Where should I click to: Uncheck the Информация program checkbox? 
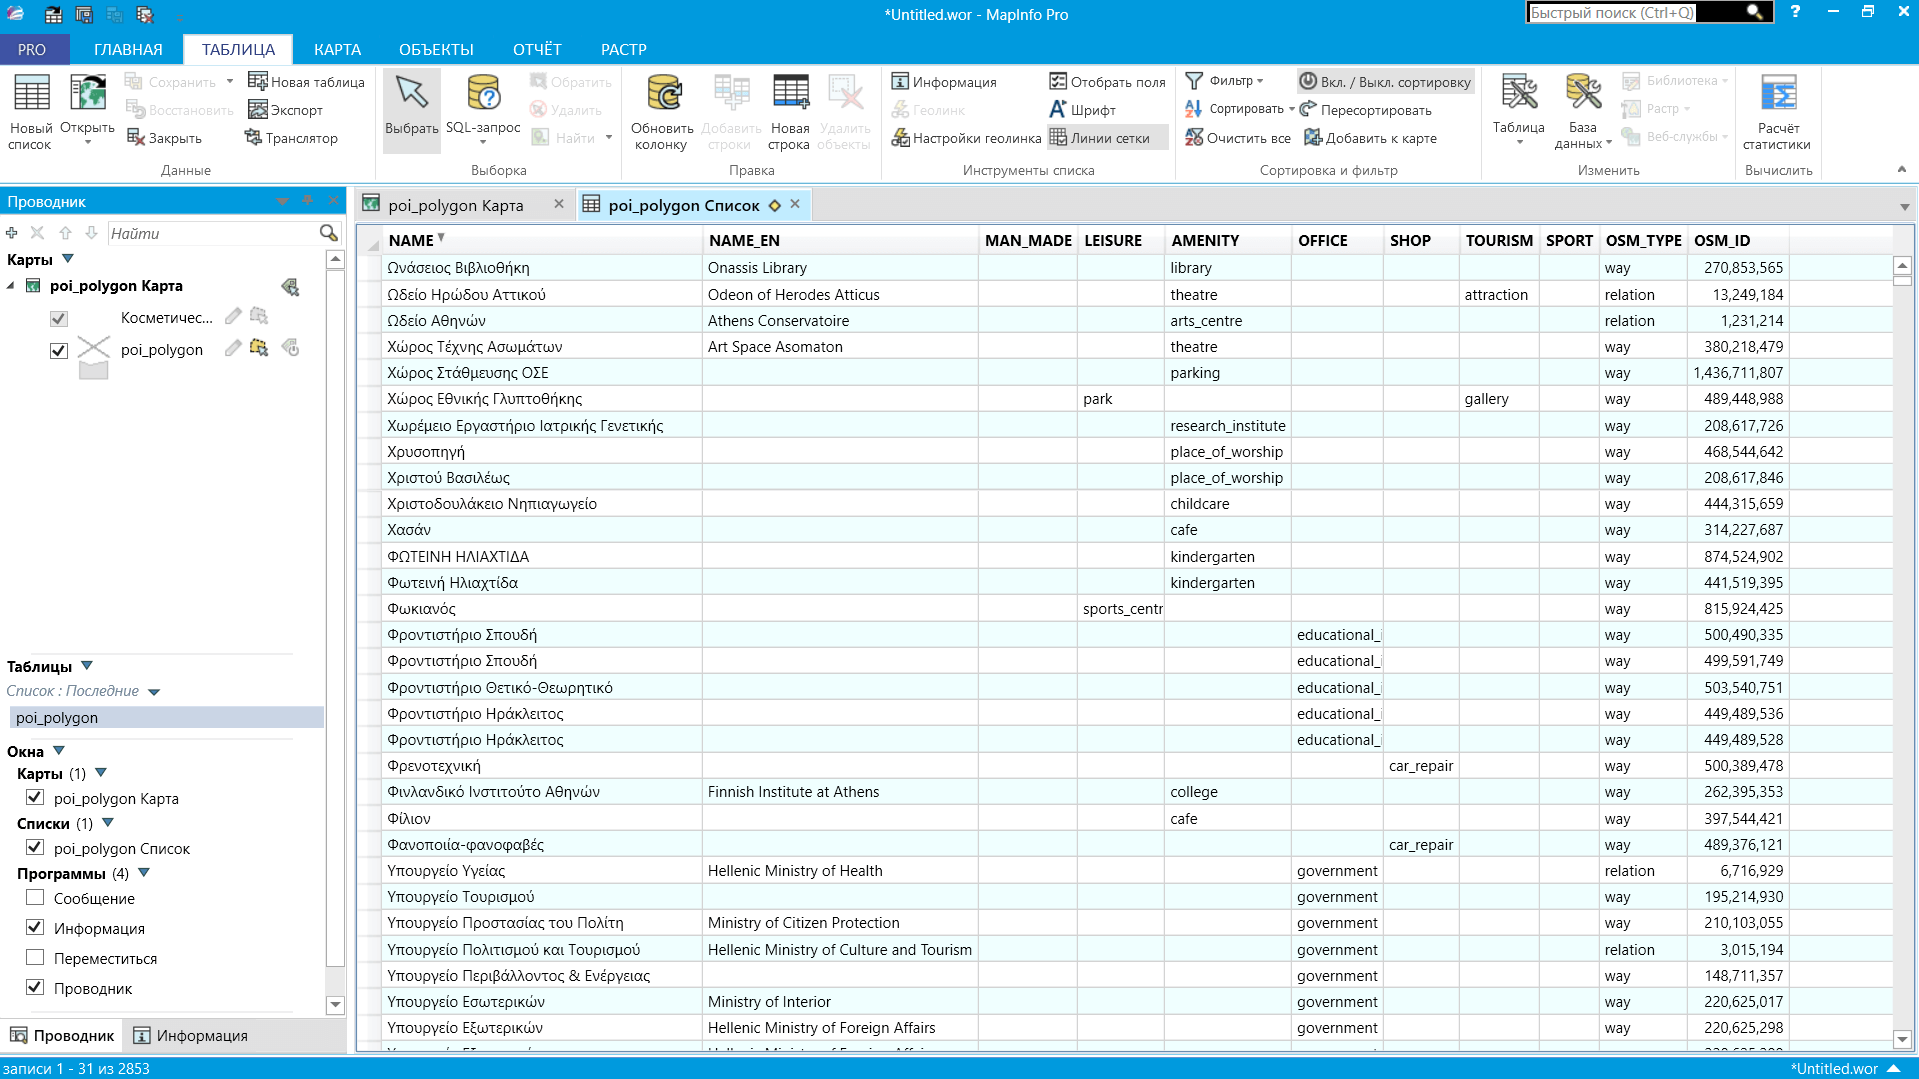(35, 928)
